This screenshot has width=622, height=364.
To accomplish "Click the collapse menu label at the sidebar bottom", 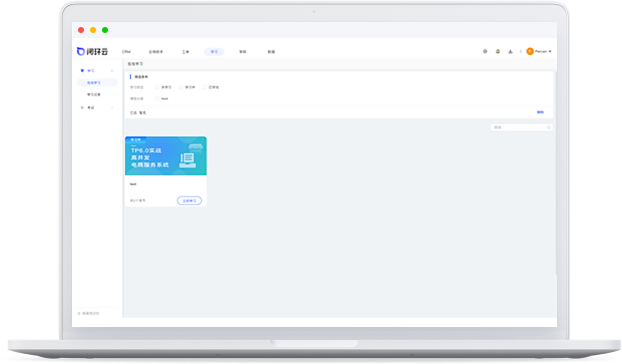I will 91,313.
